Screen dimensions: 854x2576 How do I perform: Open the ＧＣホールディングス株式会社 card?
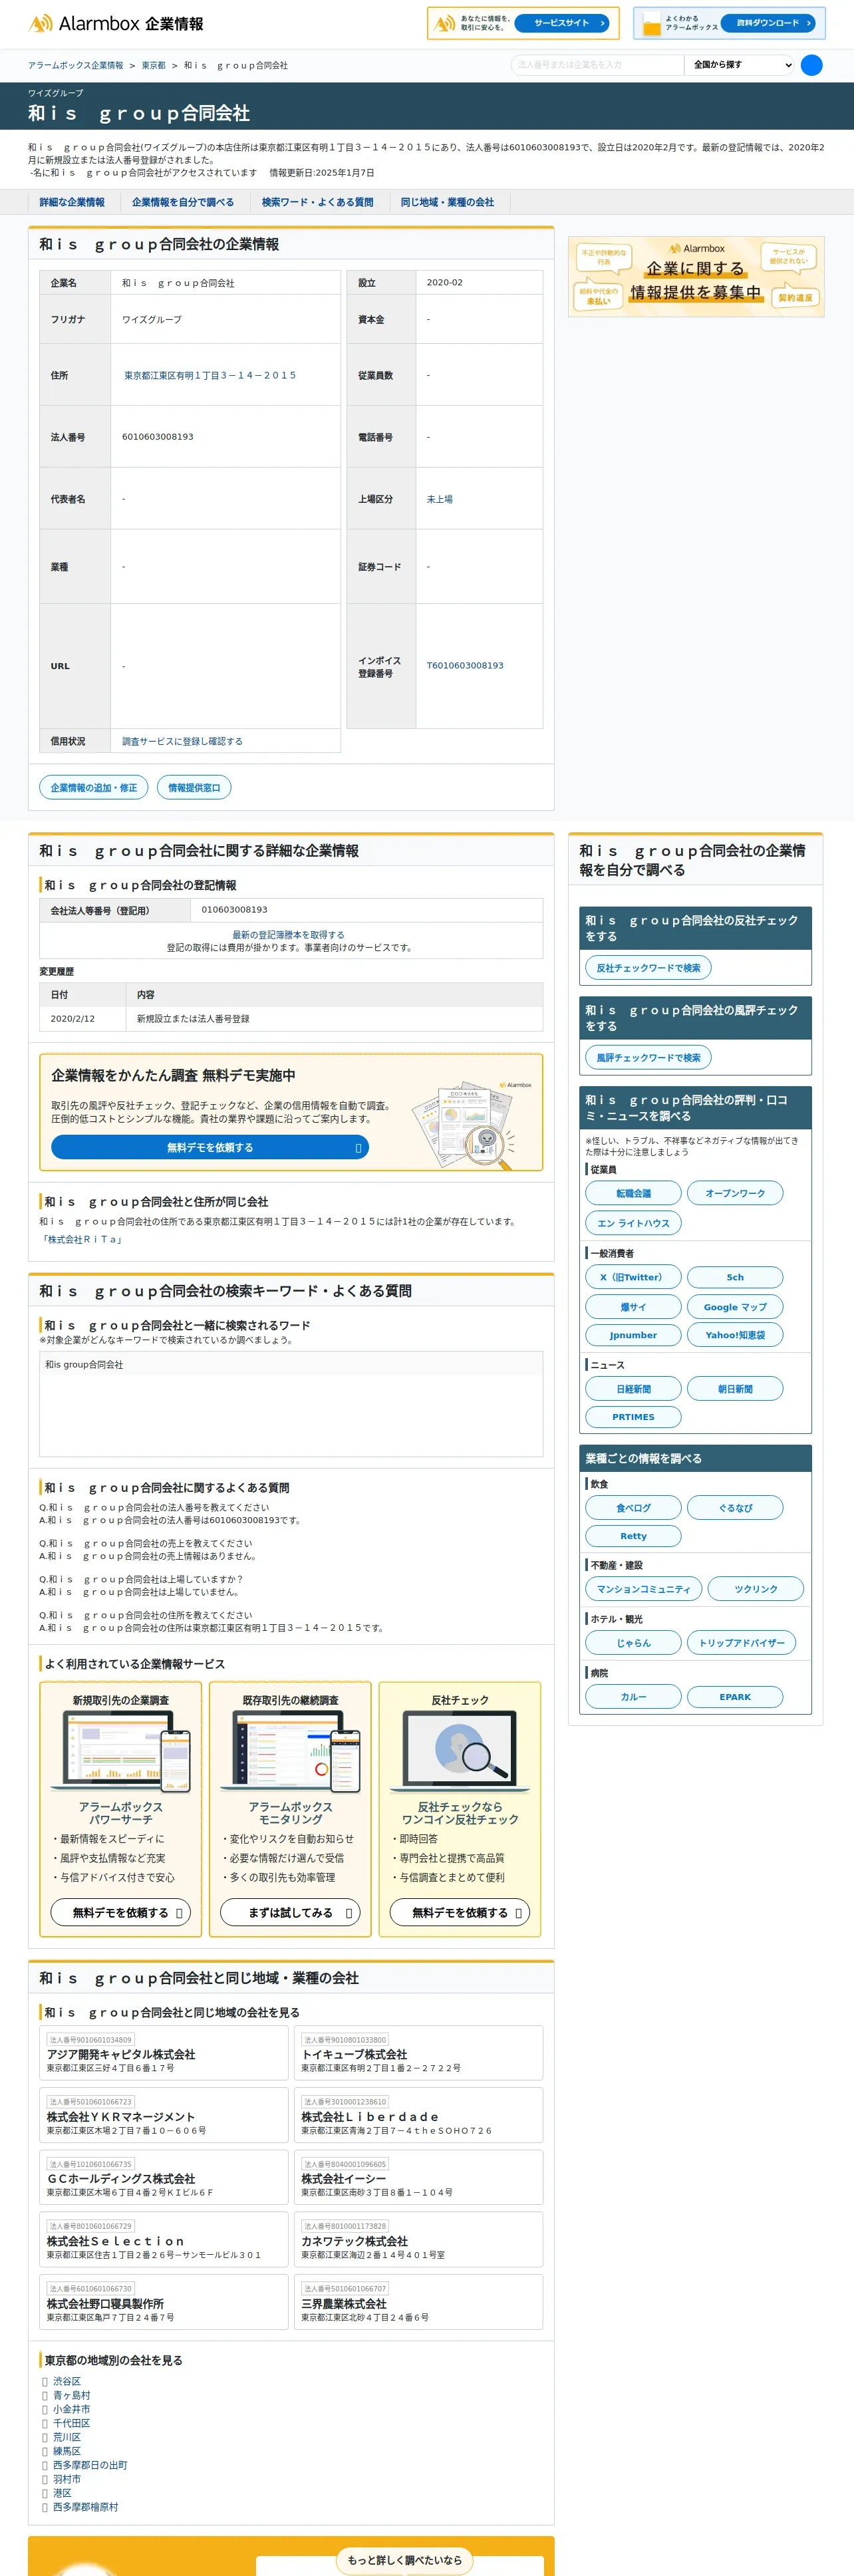coord(164,2177)
